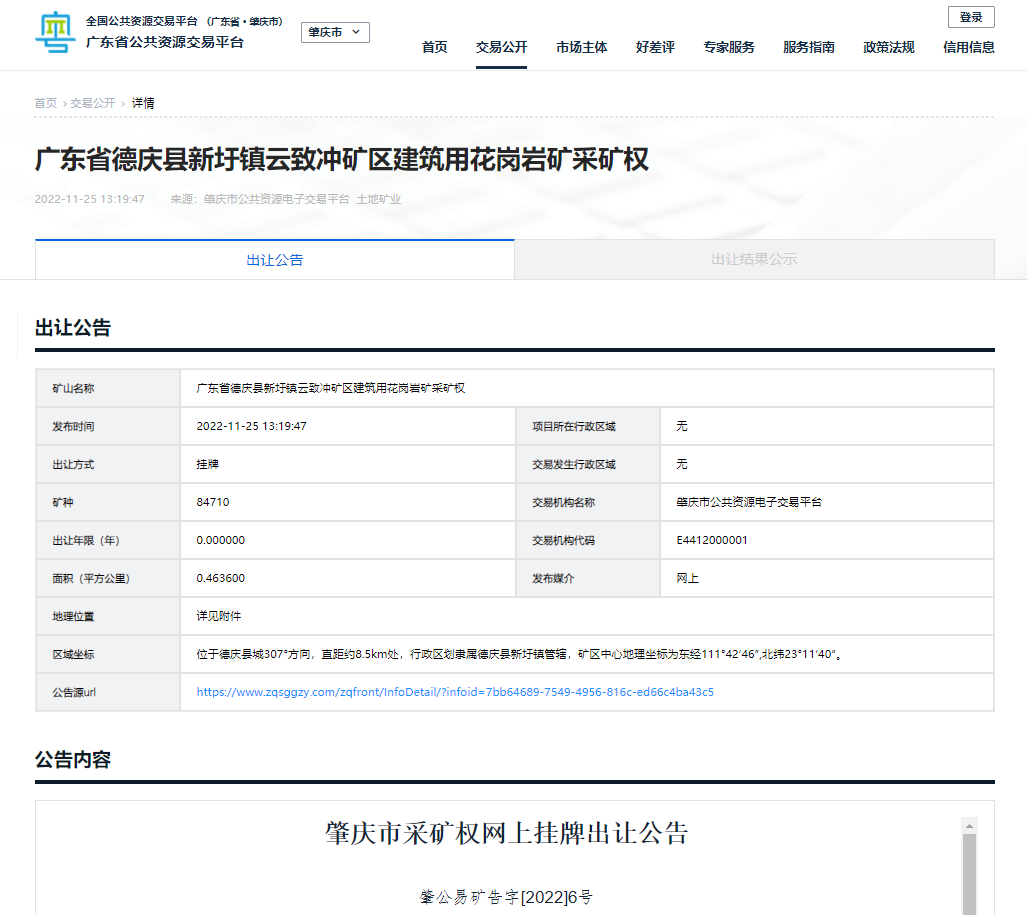
Task: Click scrollbar up arrow in announcement panel
Action: 968,826
